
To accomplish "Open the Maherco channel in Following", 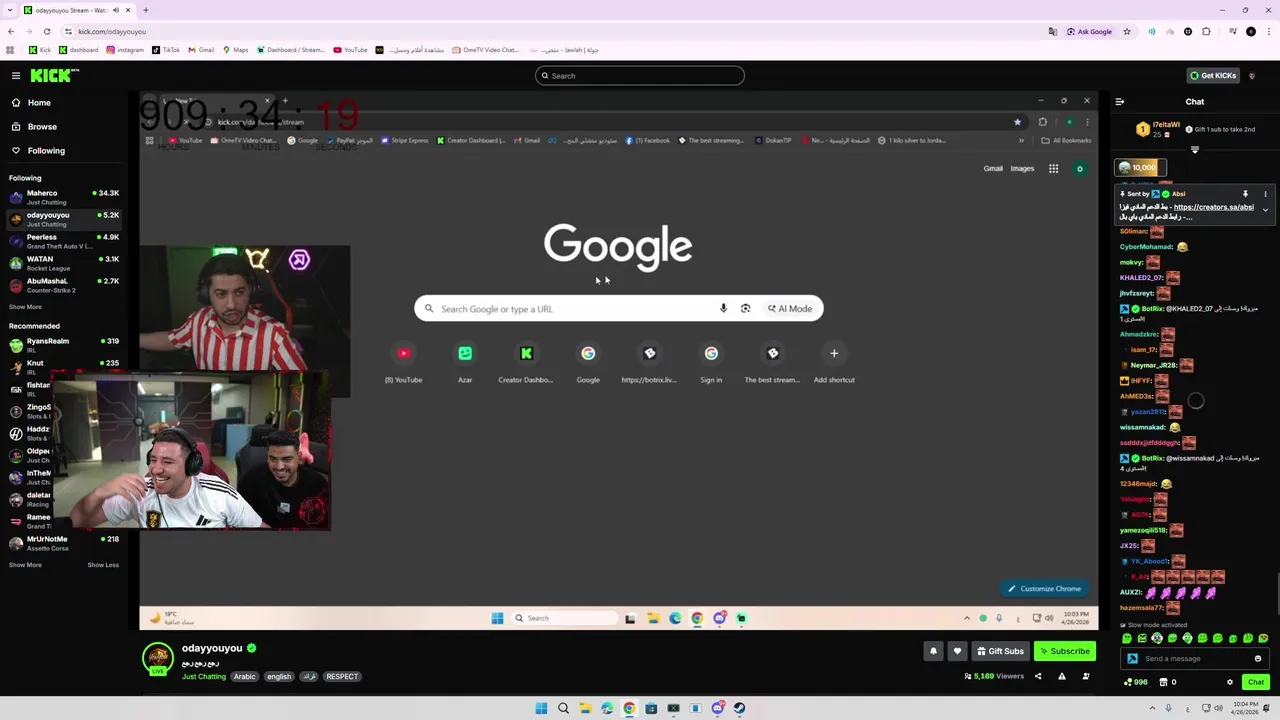I will pos(64,197).
